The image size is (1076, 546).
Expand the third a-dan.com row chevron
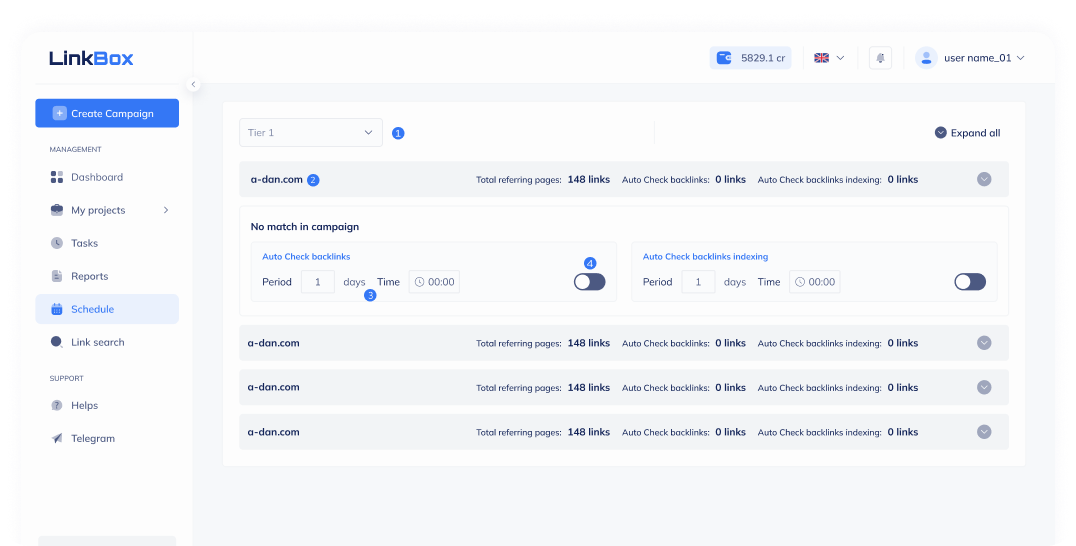pyautogui.click(x=984, y=388)
